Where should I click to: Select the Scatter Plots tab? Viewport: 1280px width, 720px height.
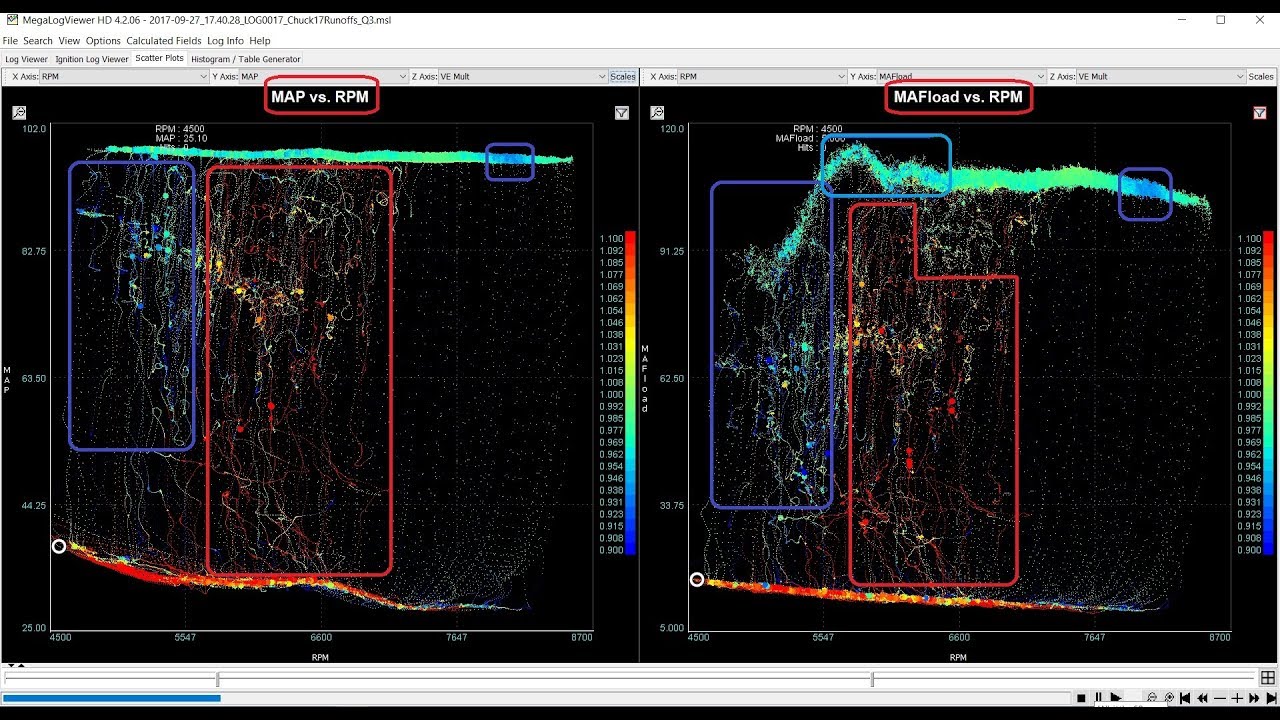tap(160, 58)
